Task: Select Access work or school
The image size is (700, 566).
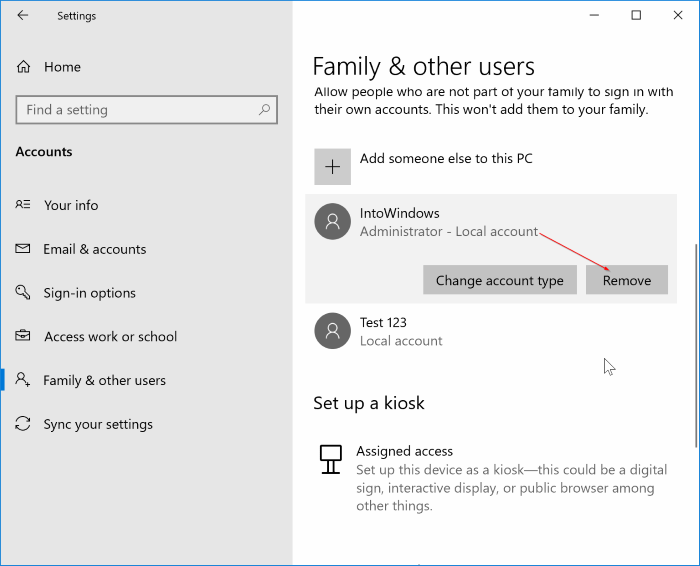Action: tap(146, 336)
